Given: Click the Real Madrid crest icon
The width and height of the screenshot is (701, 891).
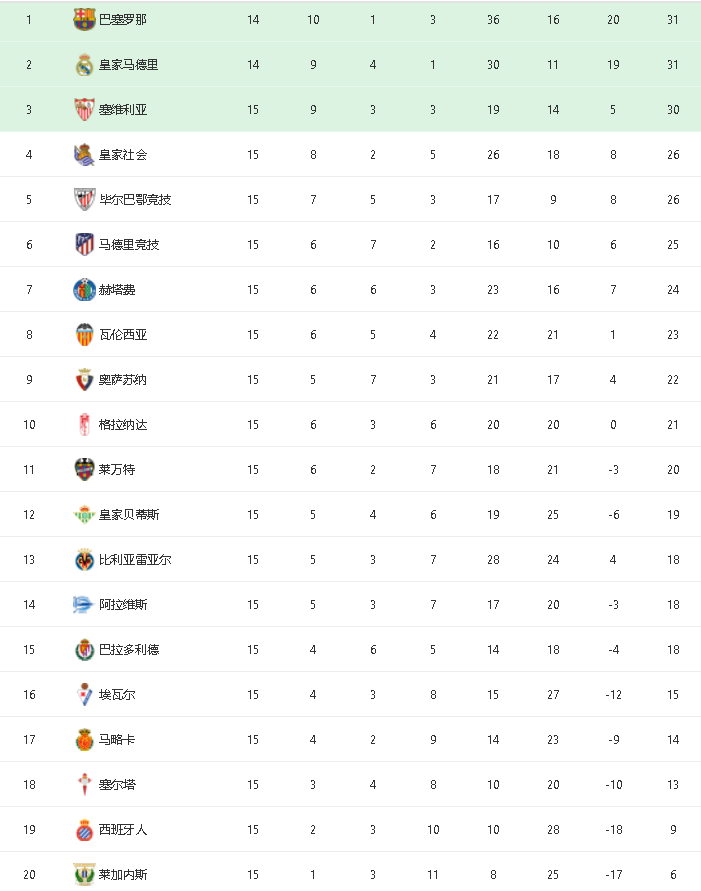Looking at the screenshot, I should click(84, 64).
